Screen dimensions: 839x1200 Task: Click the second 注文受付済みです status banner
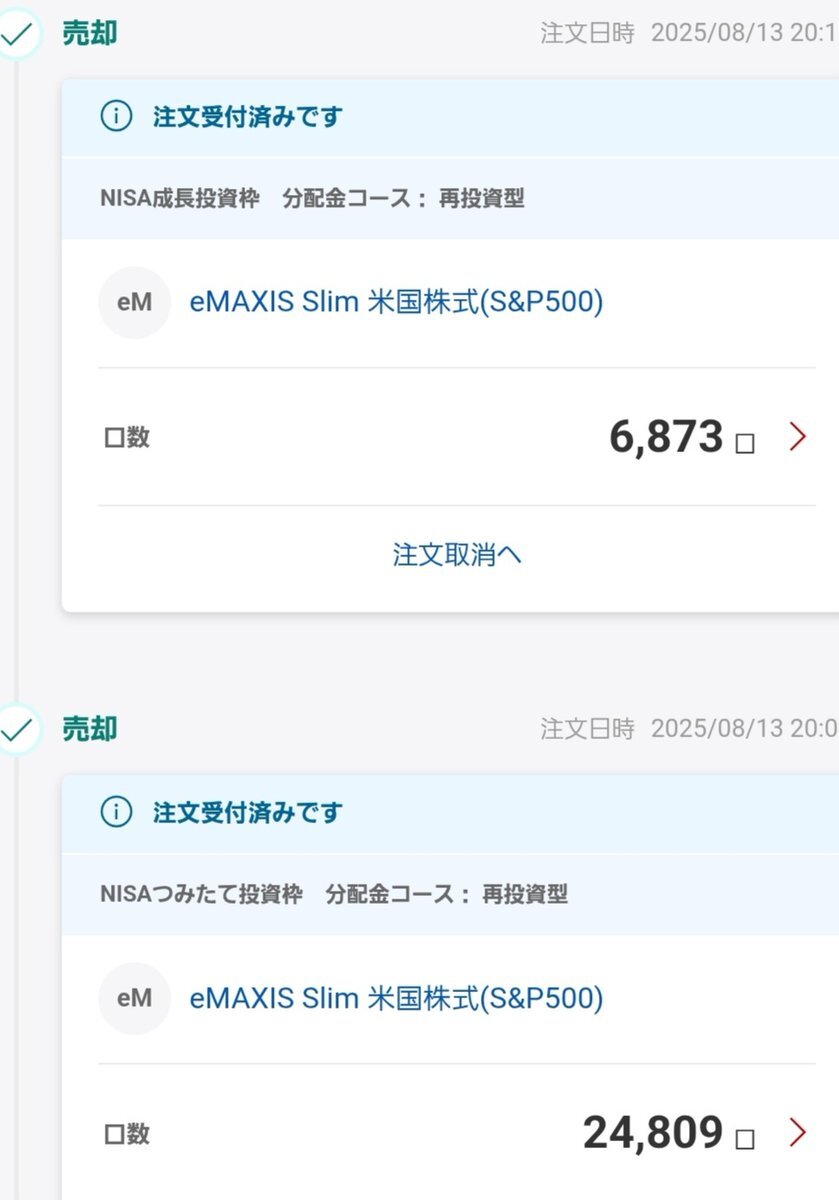[450, 813]
